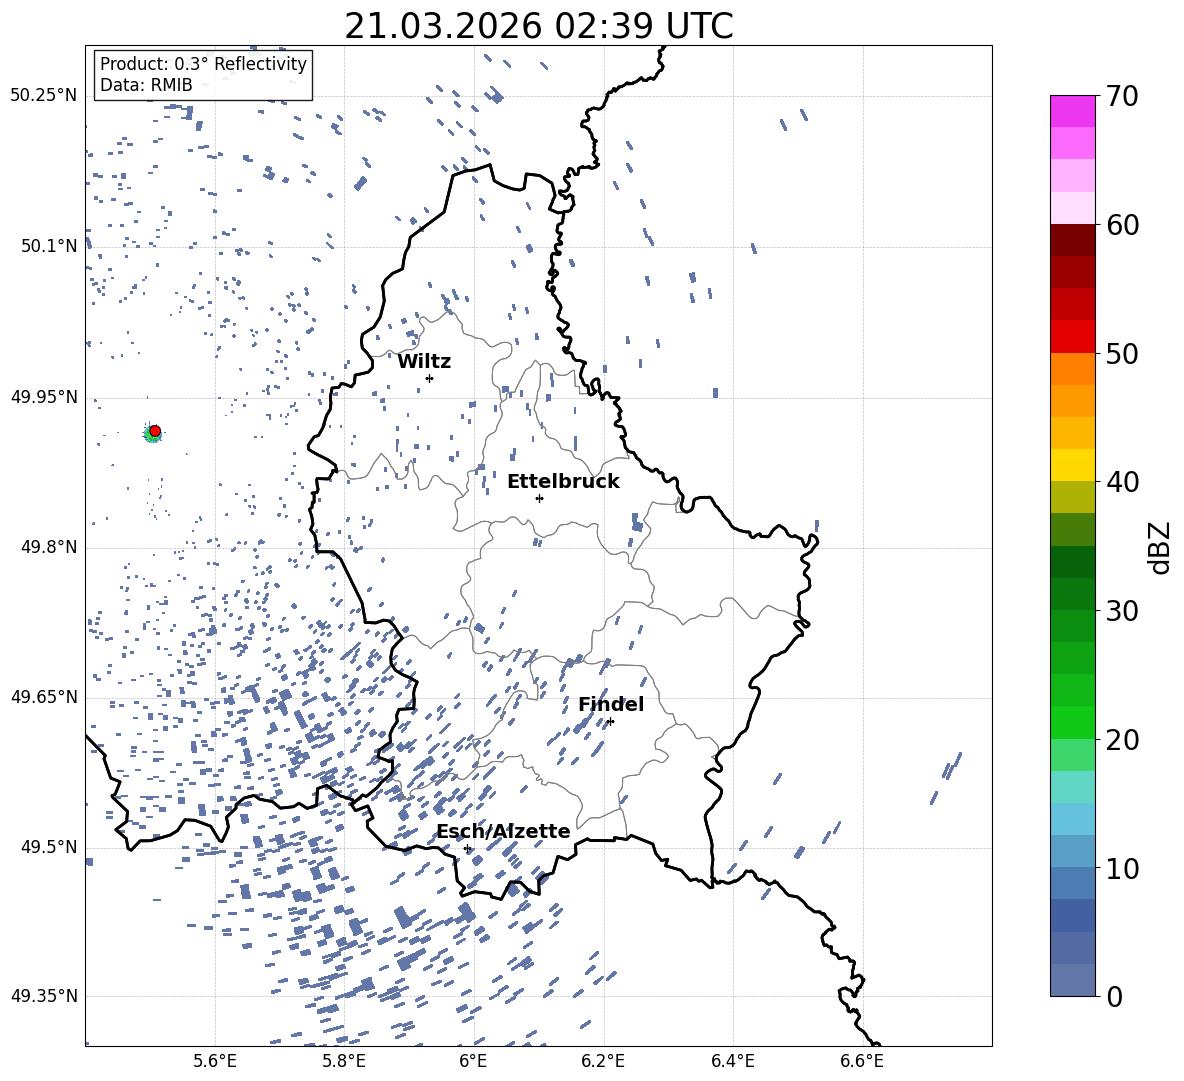Click the magenta swatch at top of colorbar
The height and width of the screenshot is (1081, 1184).
tap(1073, 111)
